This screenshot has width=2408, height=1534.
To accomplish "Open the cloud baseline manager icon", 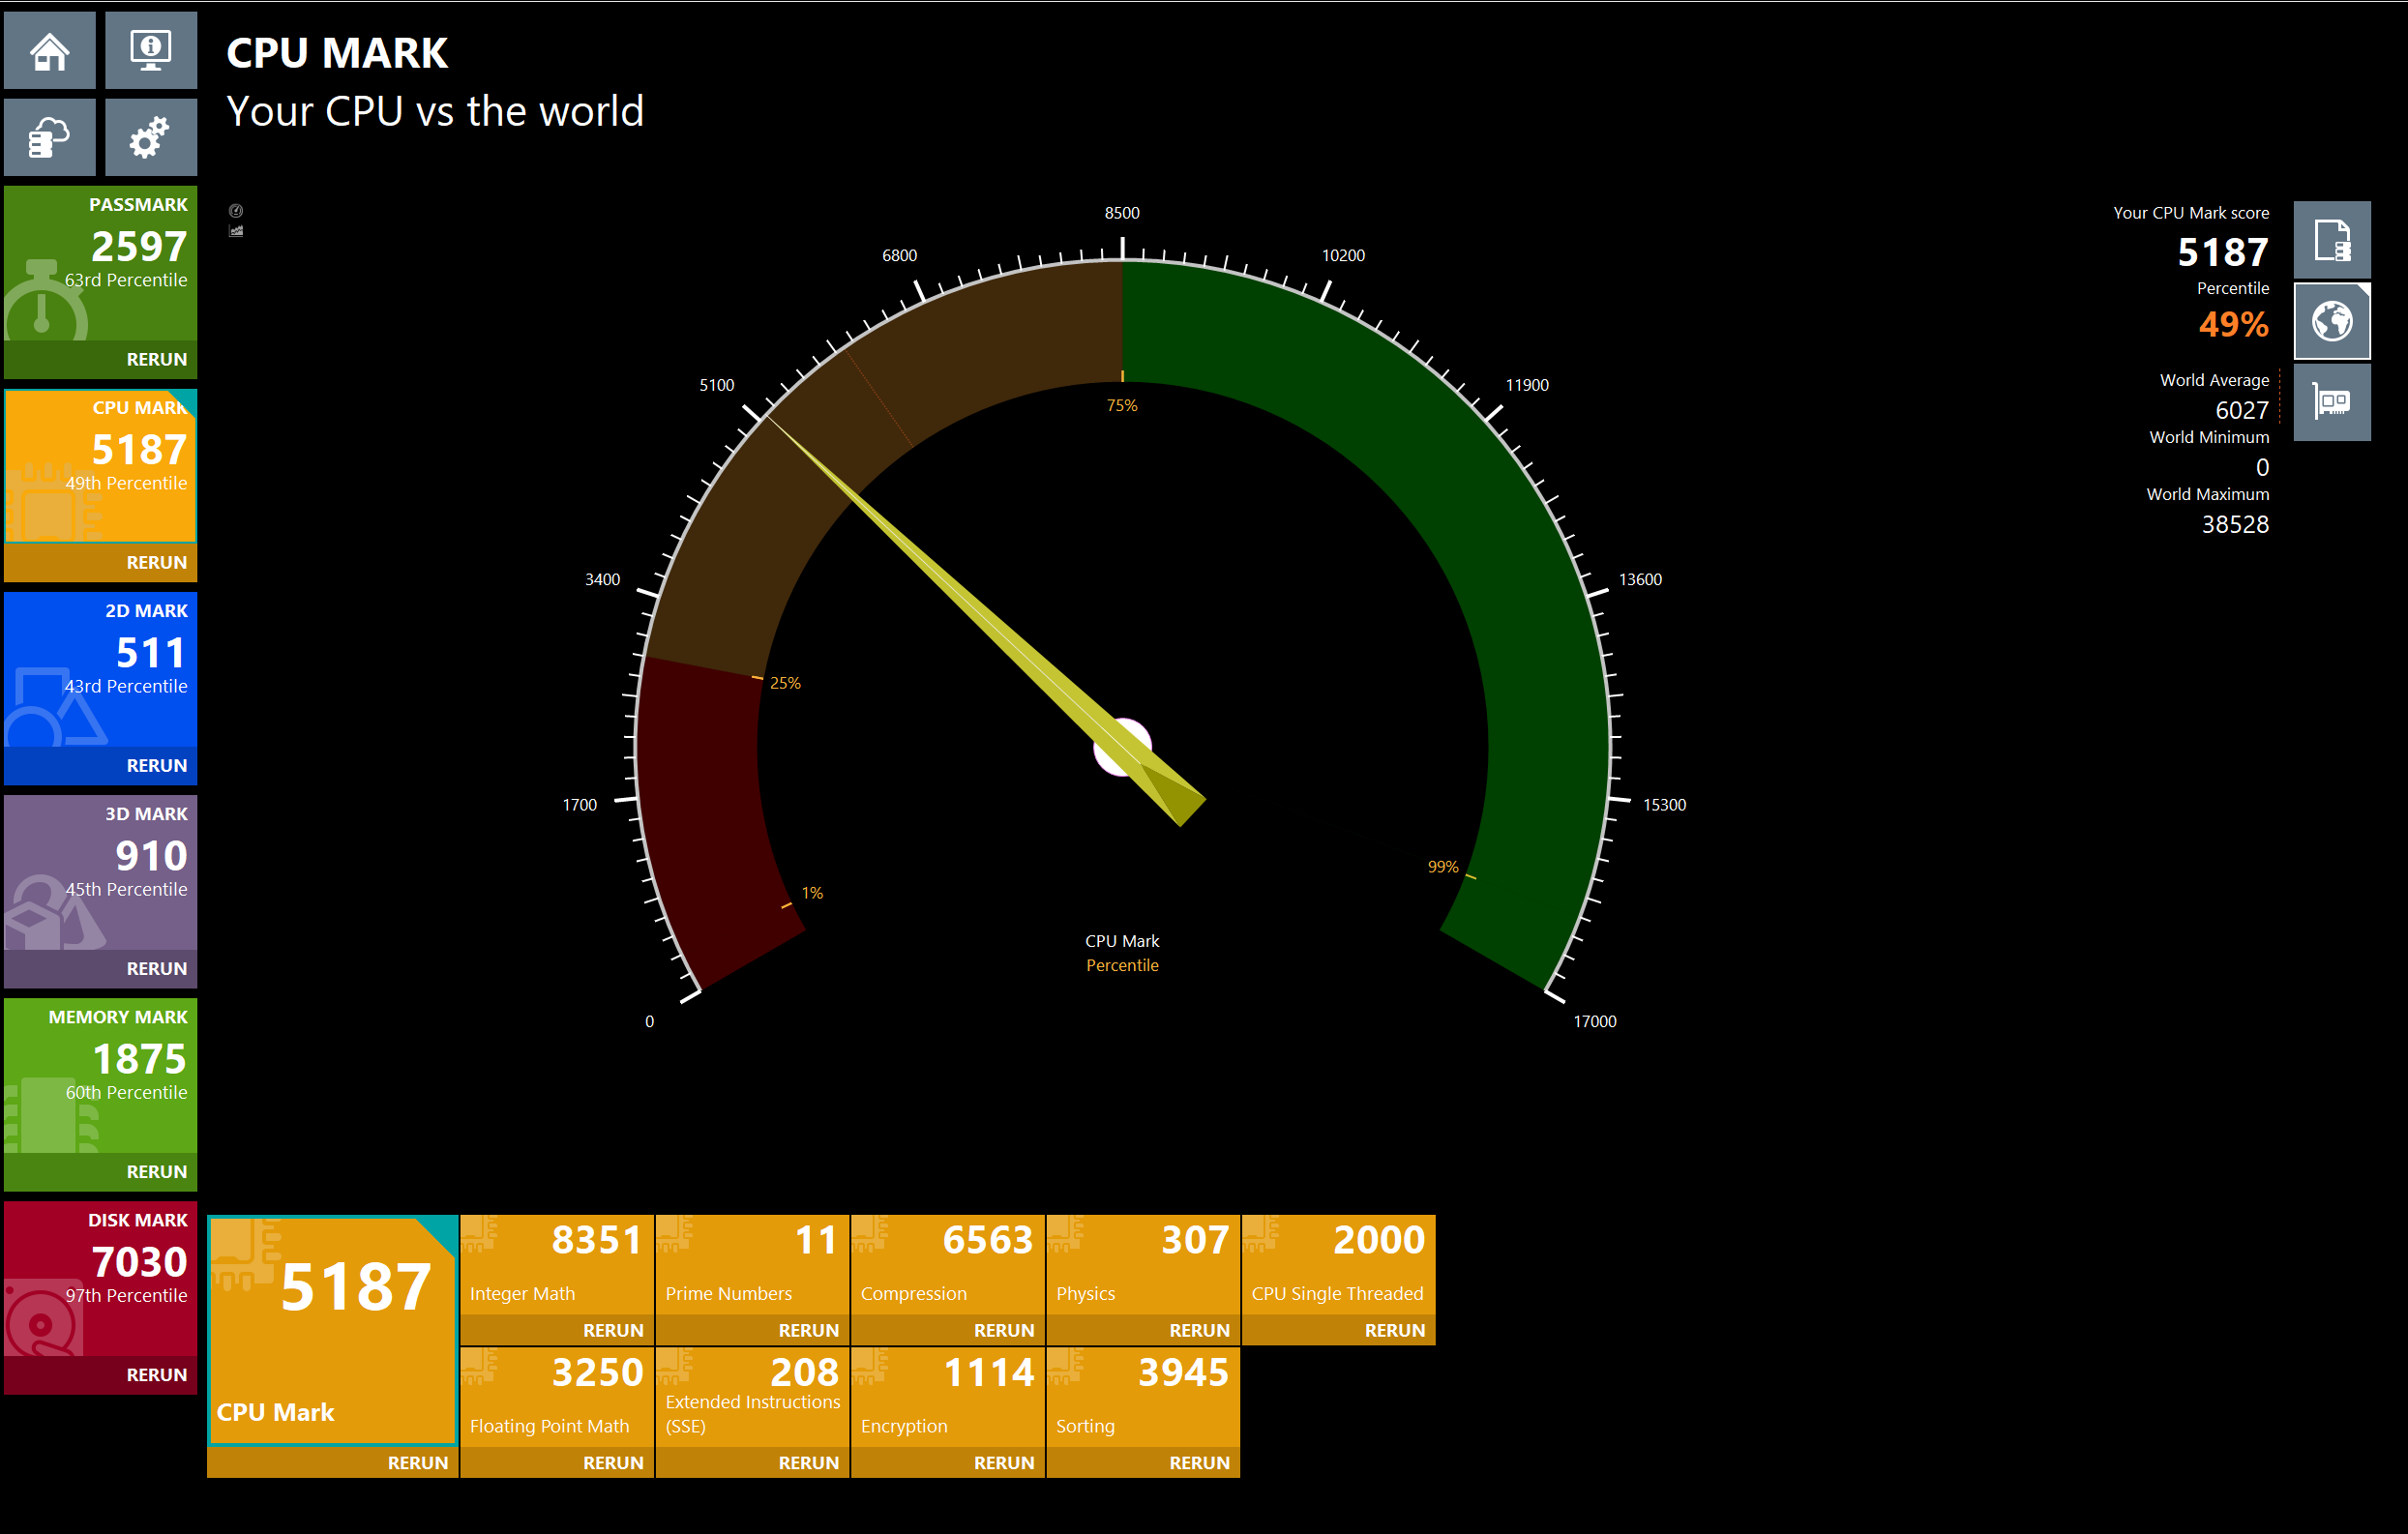I will (50, 137).
